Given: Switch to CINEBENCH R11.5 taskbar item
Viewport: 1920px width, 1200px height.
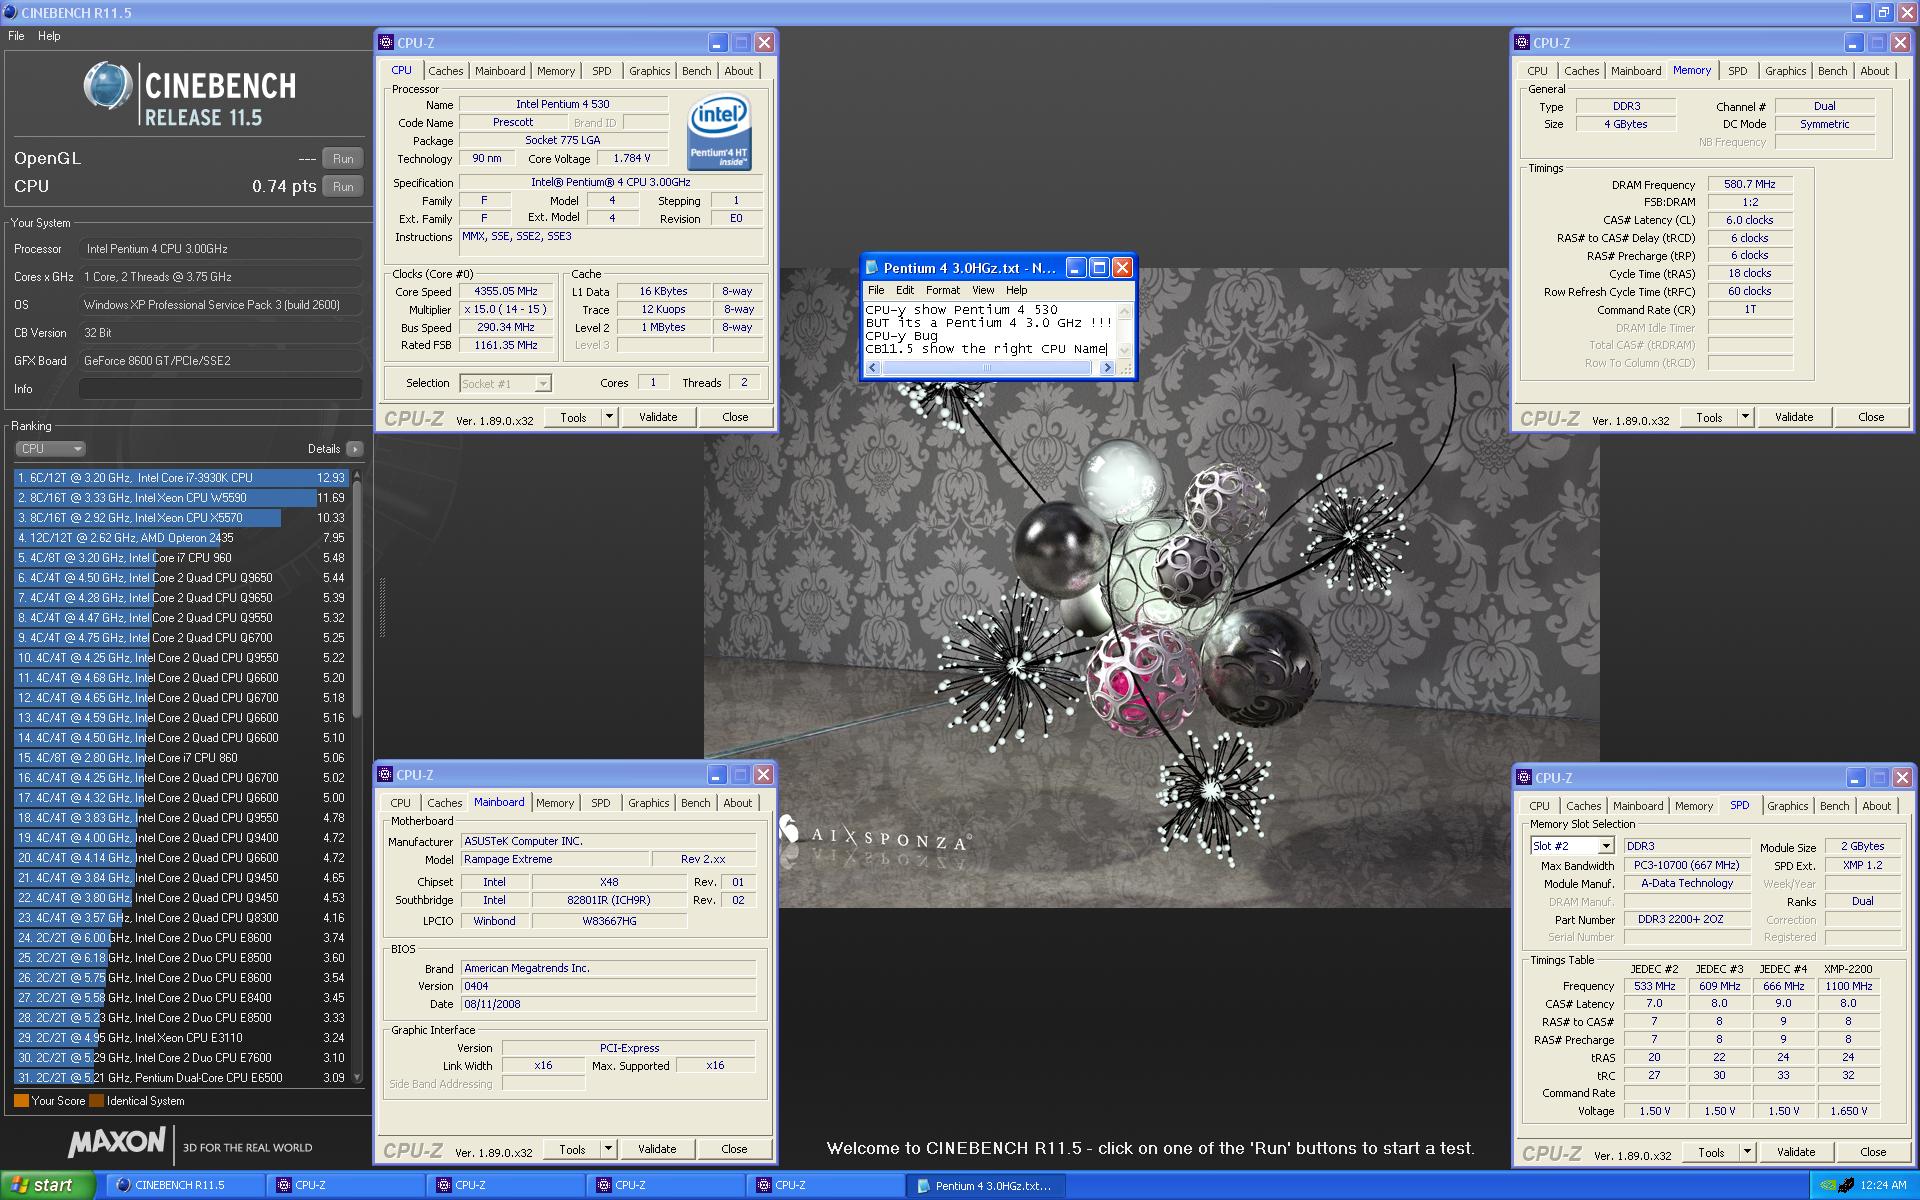Looking at the screenshot, I should tap(185, 1185).
